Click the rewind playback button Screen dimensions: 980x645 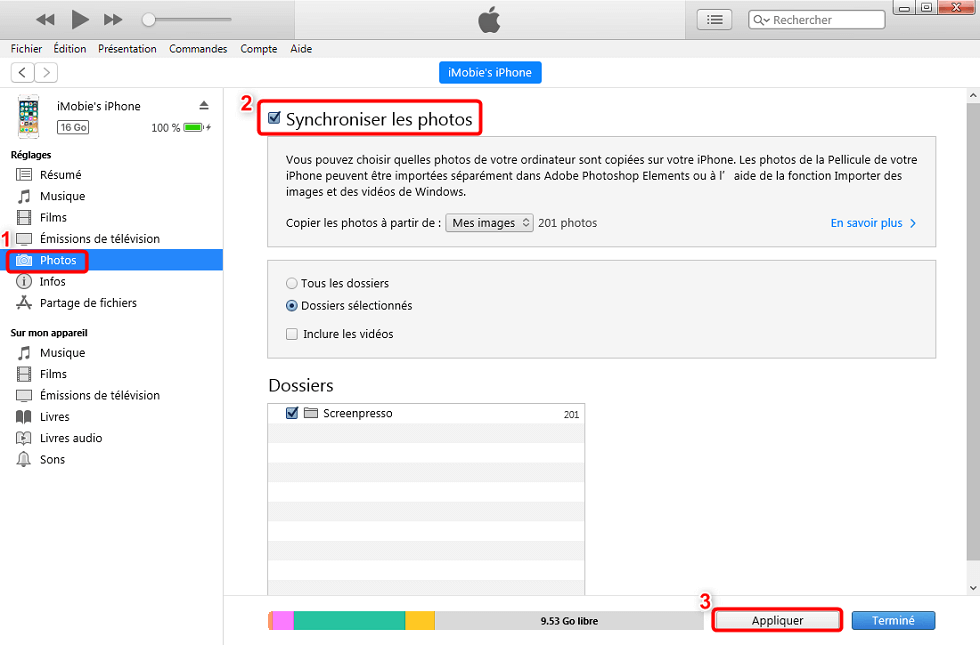(46, 20)
